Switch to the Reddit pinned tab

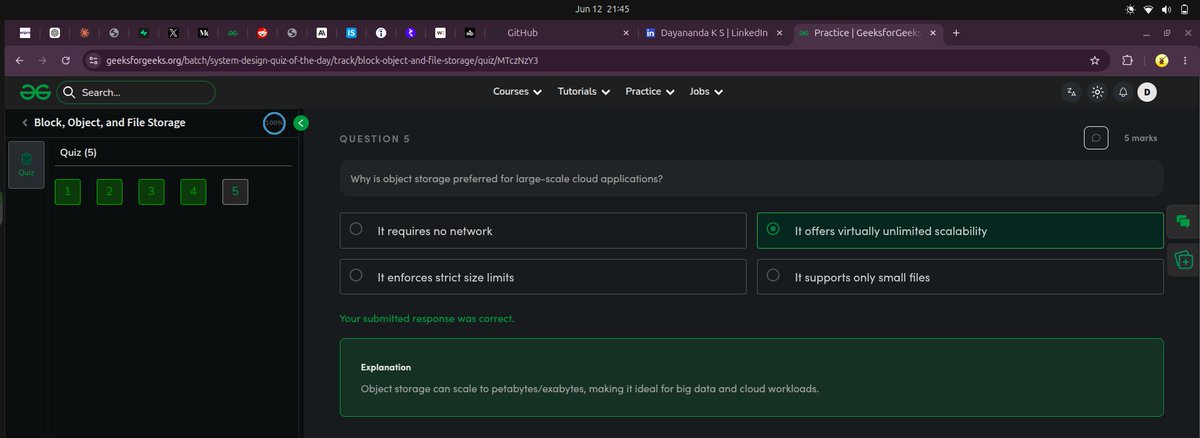[x=261, y=32]
